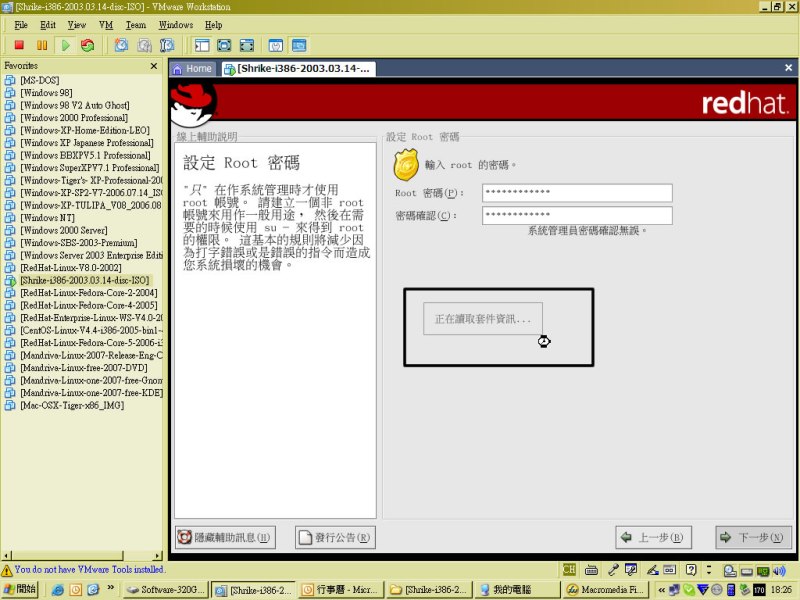
Task: Click the VMware Tools warning icon
Action: pyautogui.click(x=7, y=570)
